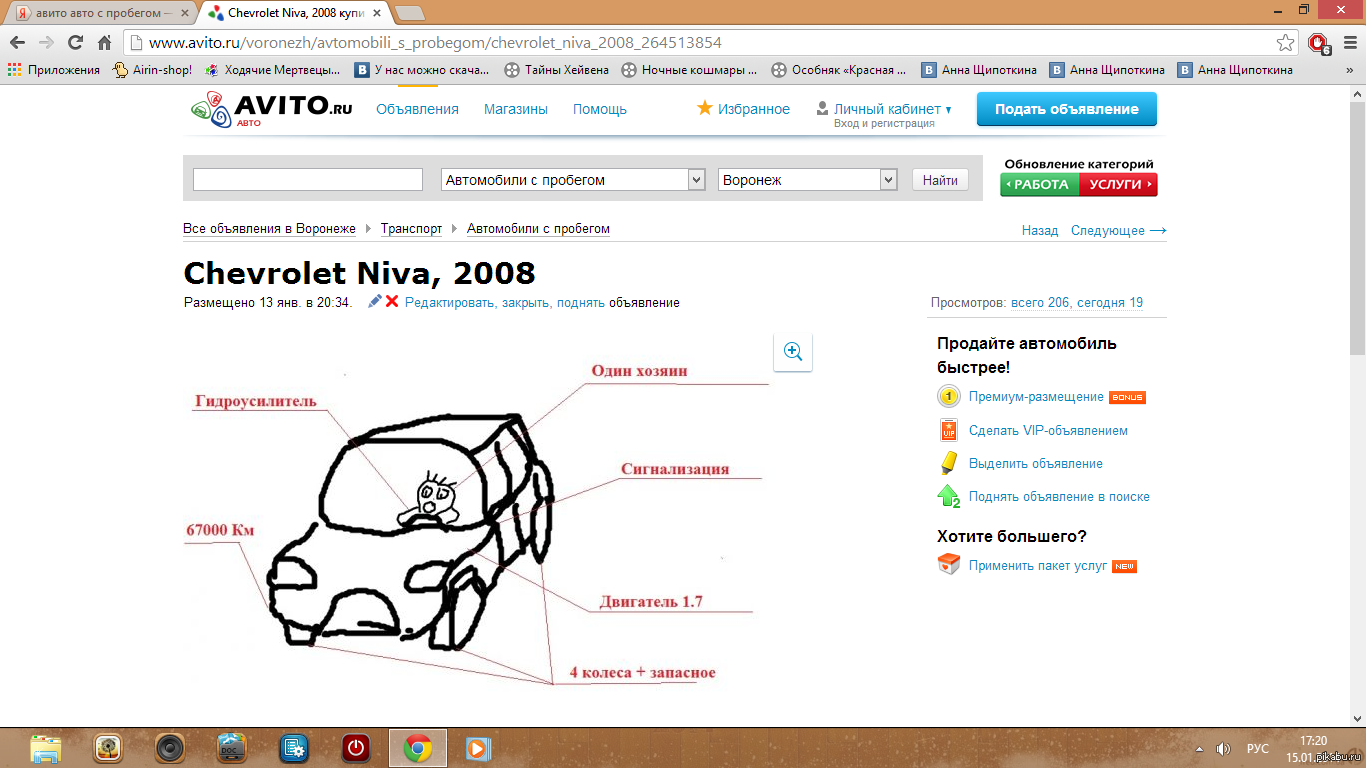Click the Premium placement coin icon
The height and width of the screenshot is (768, 1366).
pos(949,397)
